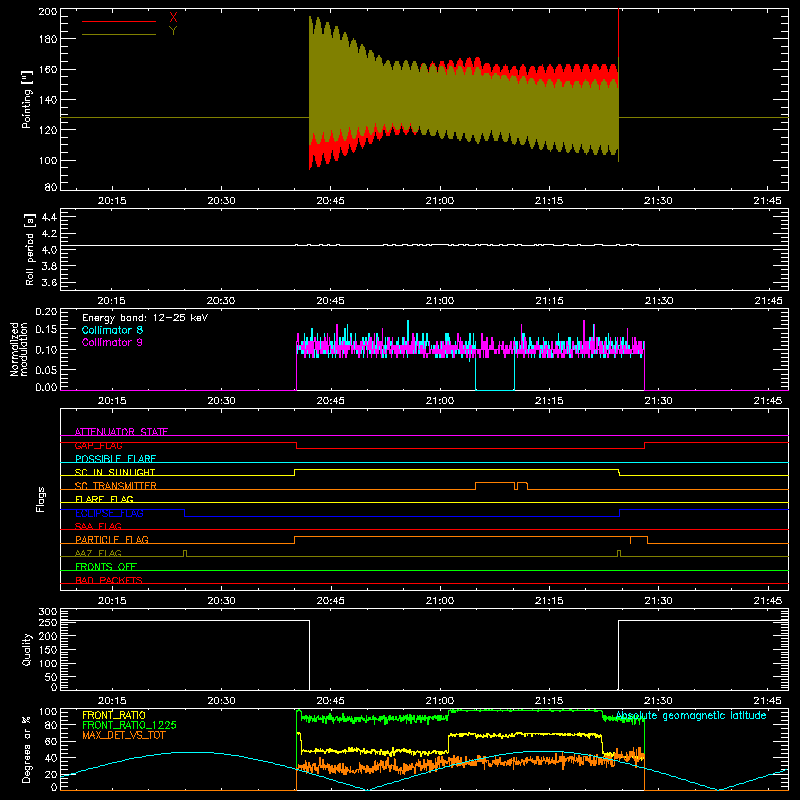800x800 pixels.
Task: Click the 21:00 time label under Pointing plot
Action: pyautogui.click(x=440, y=201)
